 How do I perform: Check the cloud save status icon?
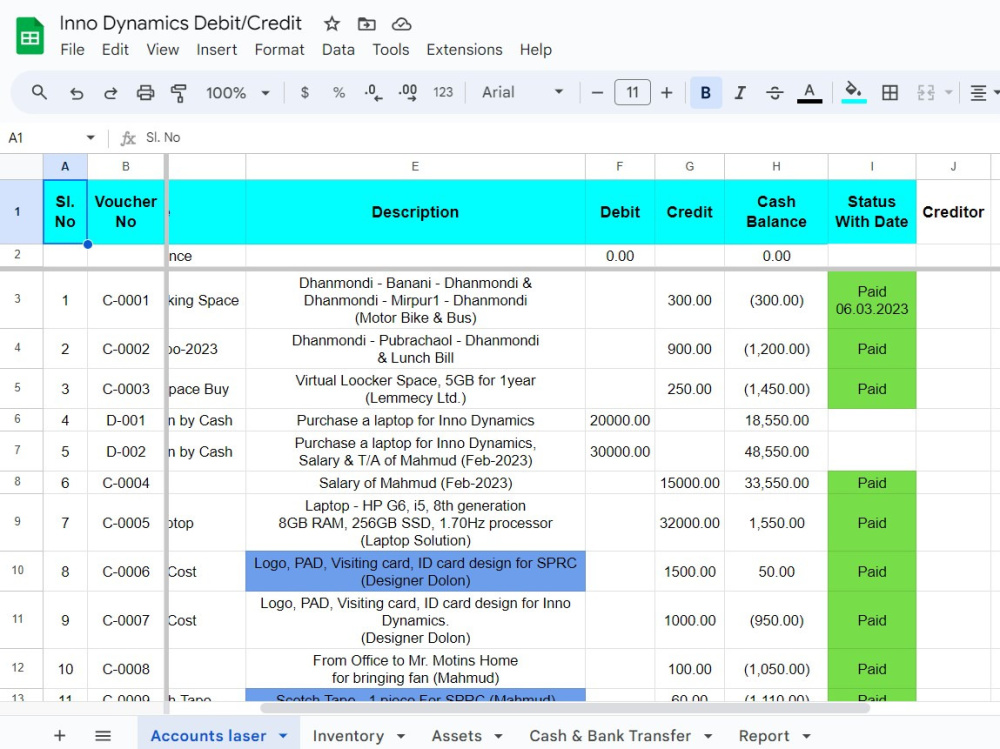click(x=401, y=24)
